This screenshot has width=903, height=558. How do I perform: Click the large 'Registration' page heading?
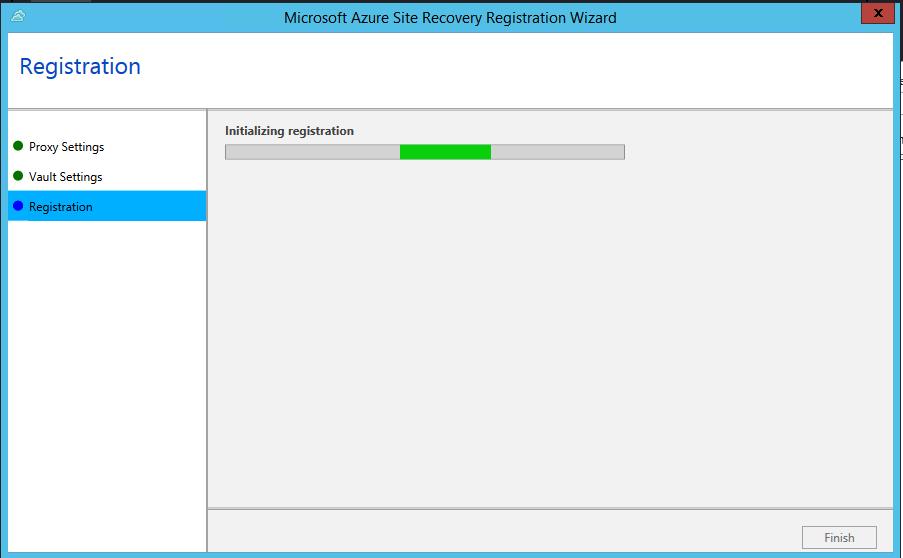pyautogui.click(x=80, y=67)
